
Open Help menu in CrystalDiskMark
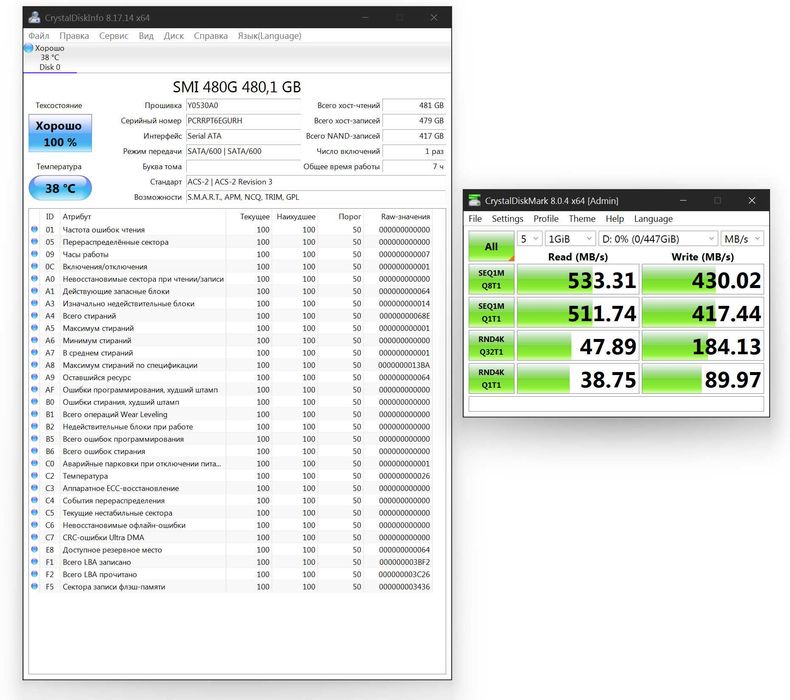pos(615,219)
